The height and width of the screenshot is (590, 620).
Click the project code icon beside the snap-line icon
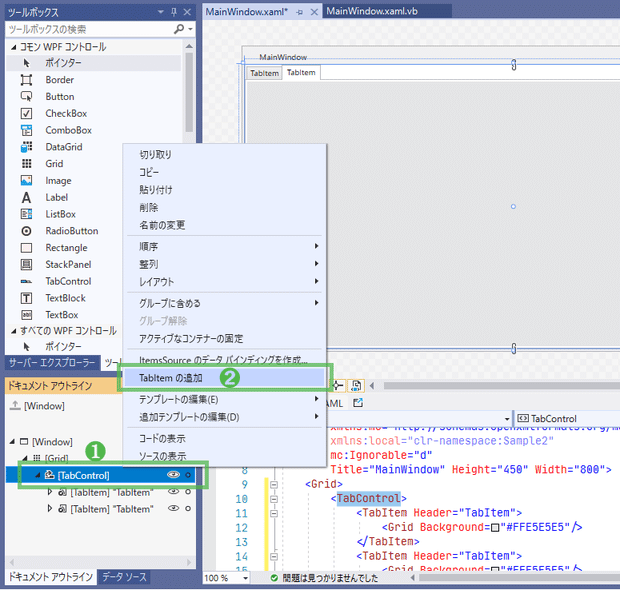coord(356,385)
